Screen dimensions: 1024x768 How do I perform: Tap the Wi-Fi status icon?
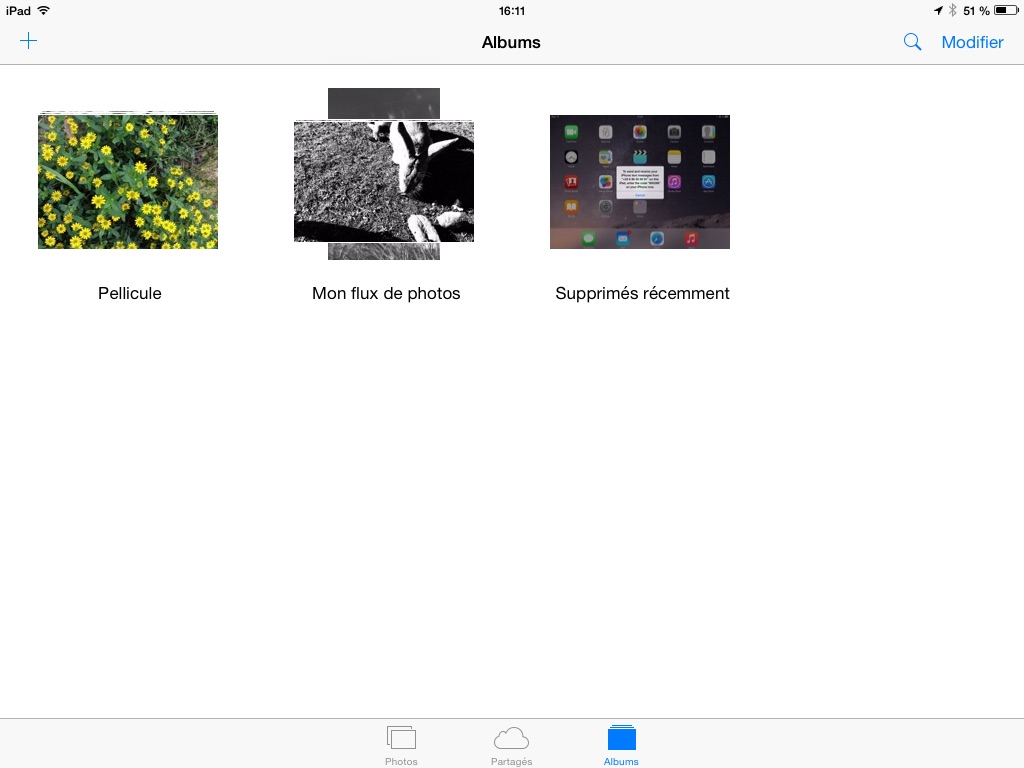pyautogui.click(x=44, y=10)
